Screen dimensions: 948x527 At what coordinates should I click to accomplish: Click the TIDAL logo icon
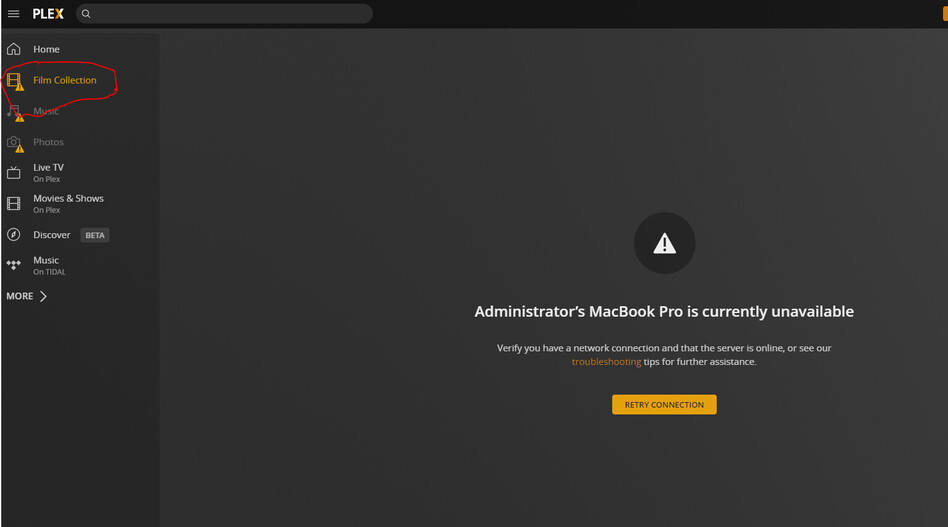point(14,265)
